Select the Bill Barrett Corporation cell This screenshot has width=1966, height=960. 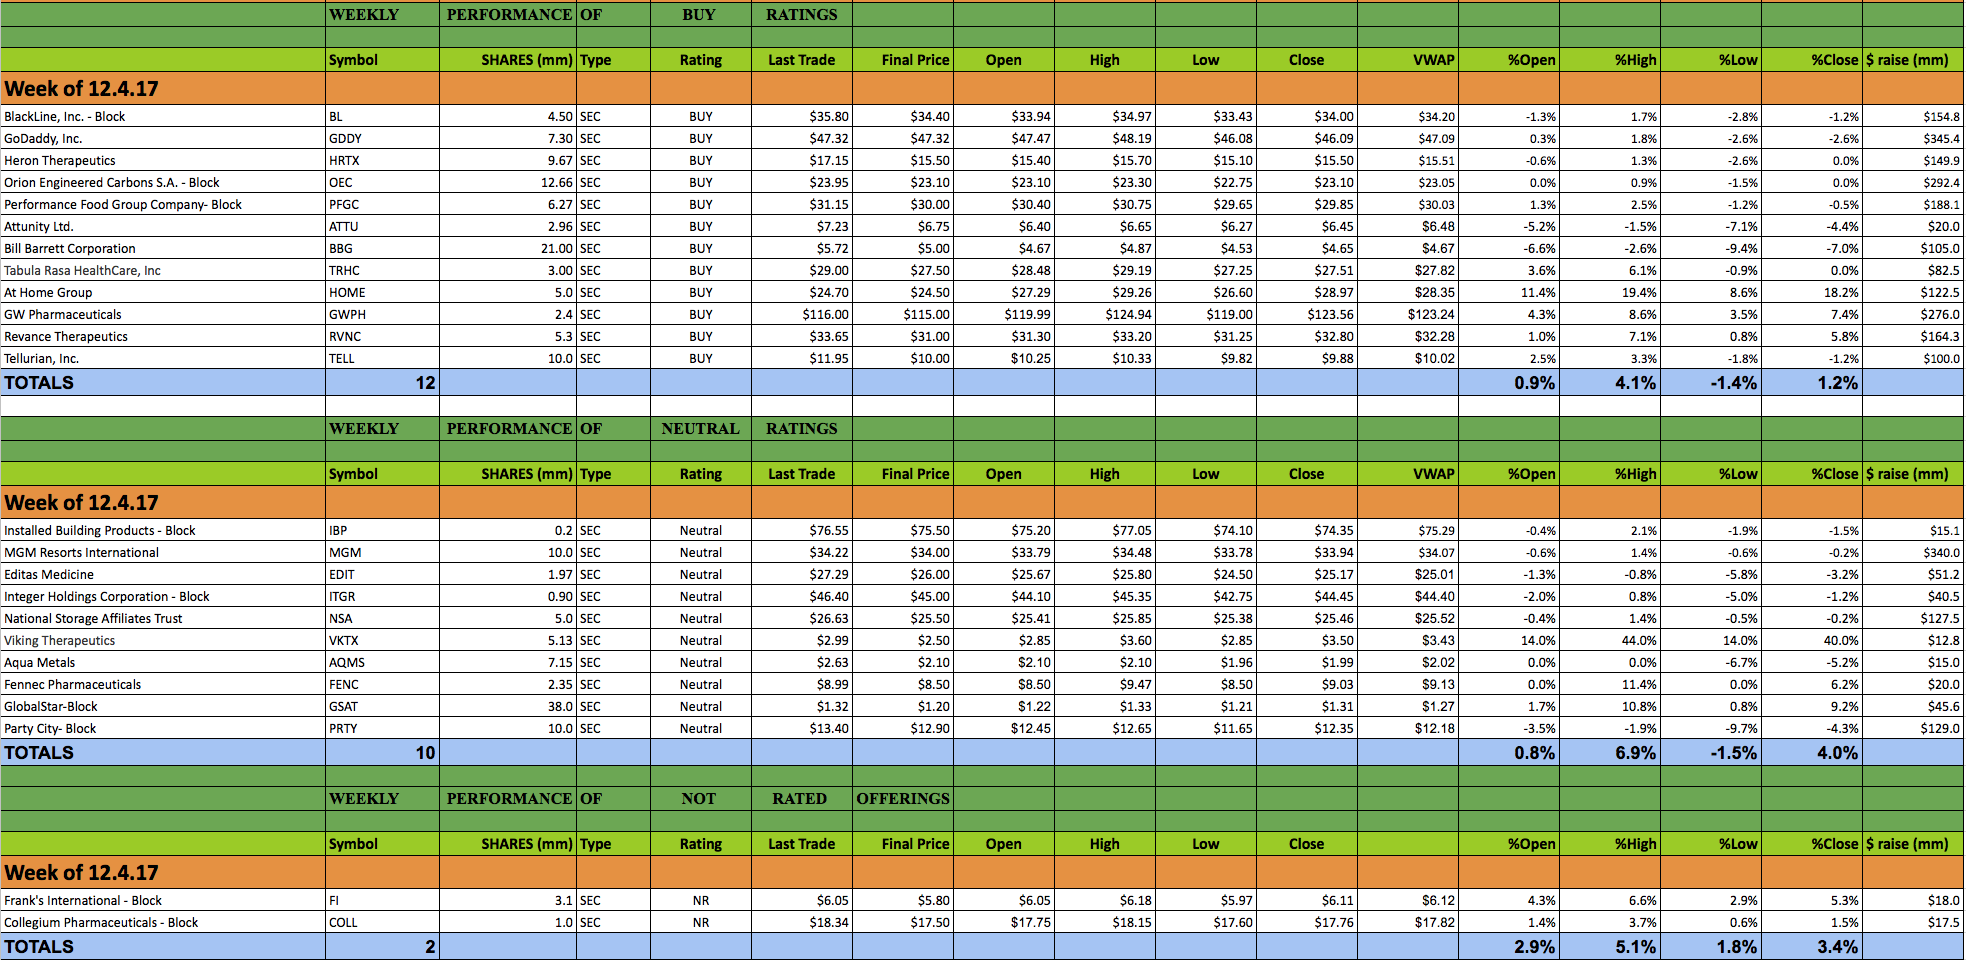163,248
